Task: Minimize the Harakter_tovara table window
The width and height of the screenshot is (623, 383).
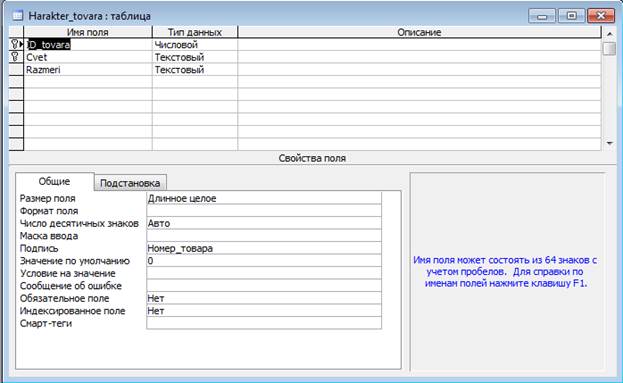Action: click(x=542, y=16)
